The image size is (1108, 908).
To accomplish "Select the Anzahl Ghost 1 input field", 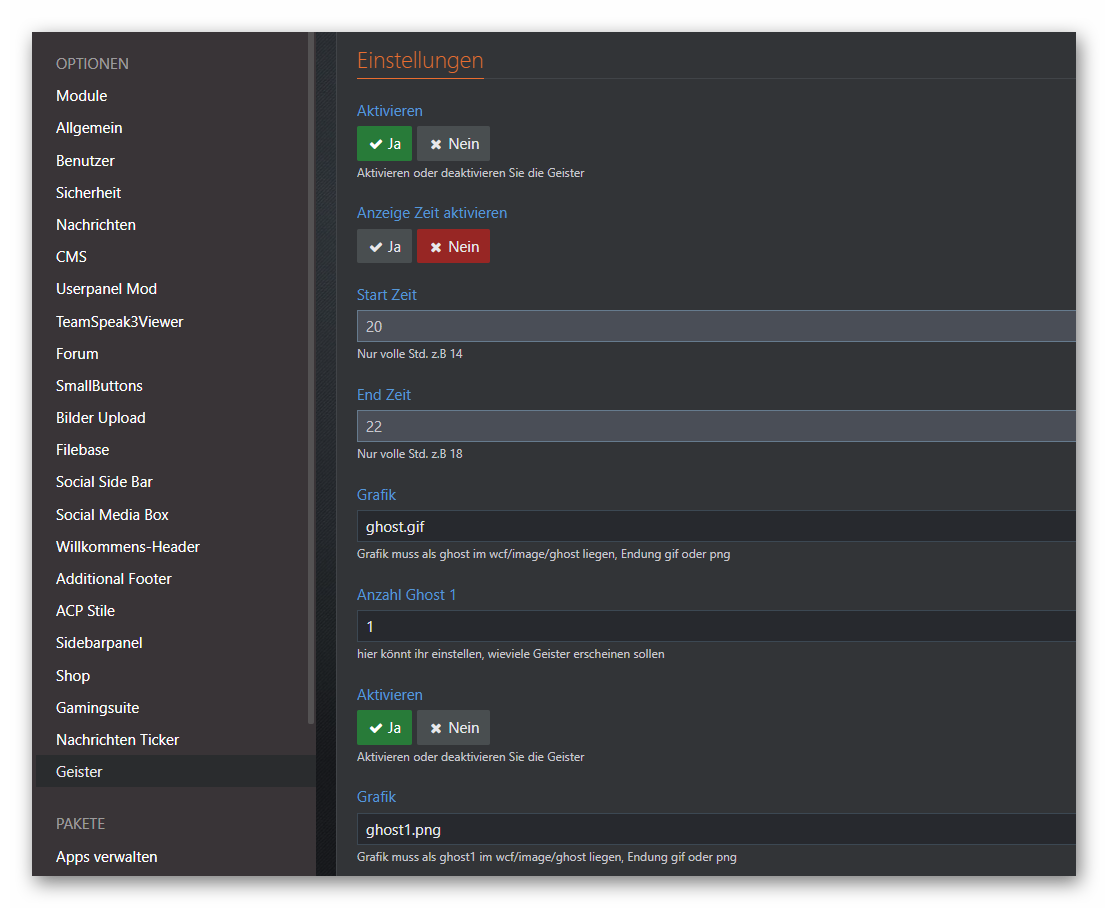I will pyautogui.click(x=715, y=627).
